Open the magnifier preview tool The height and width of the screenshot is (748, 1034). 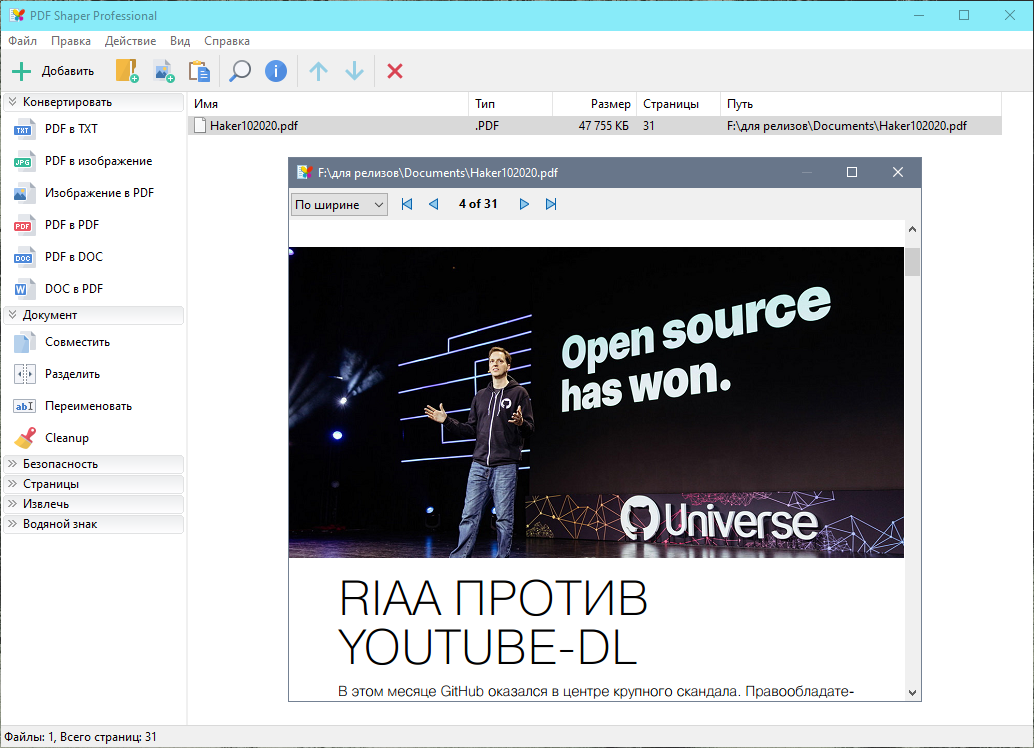click(240, 71)
